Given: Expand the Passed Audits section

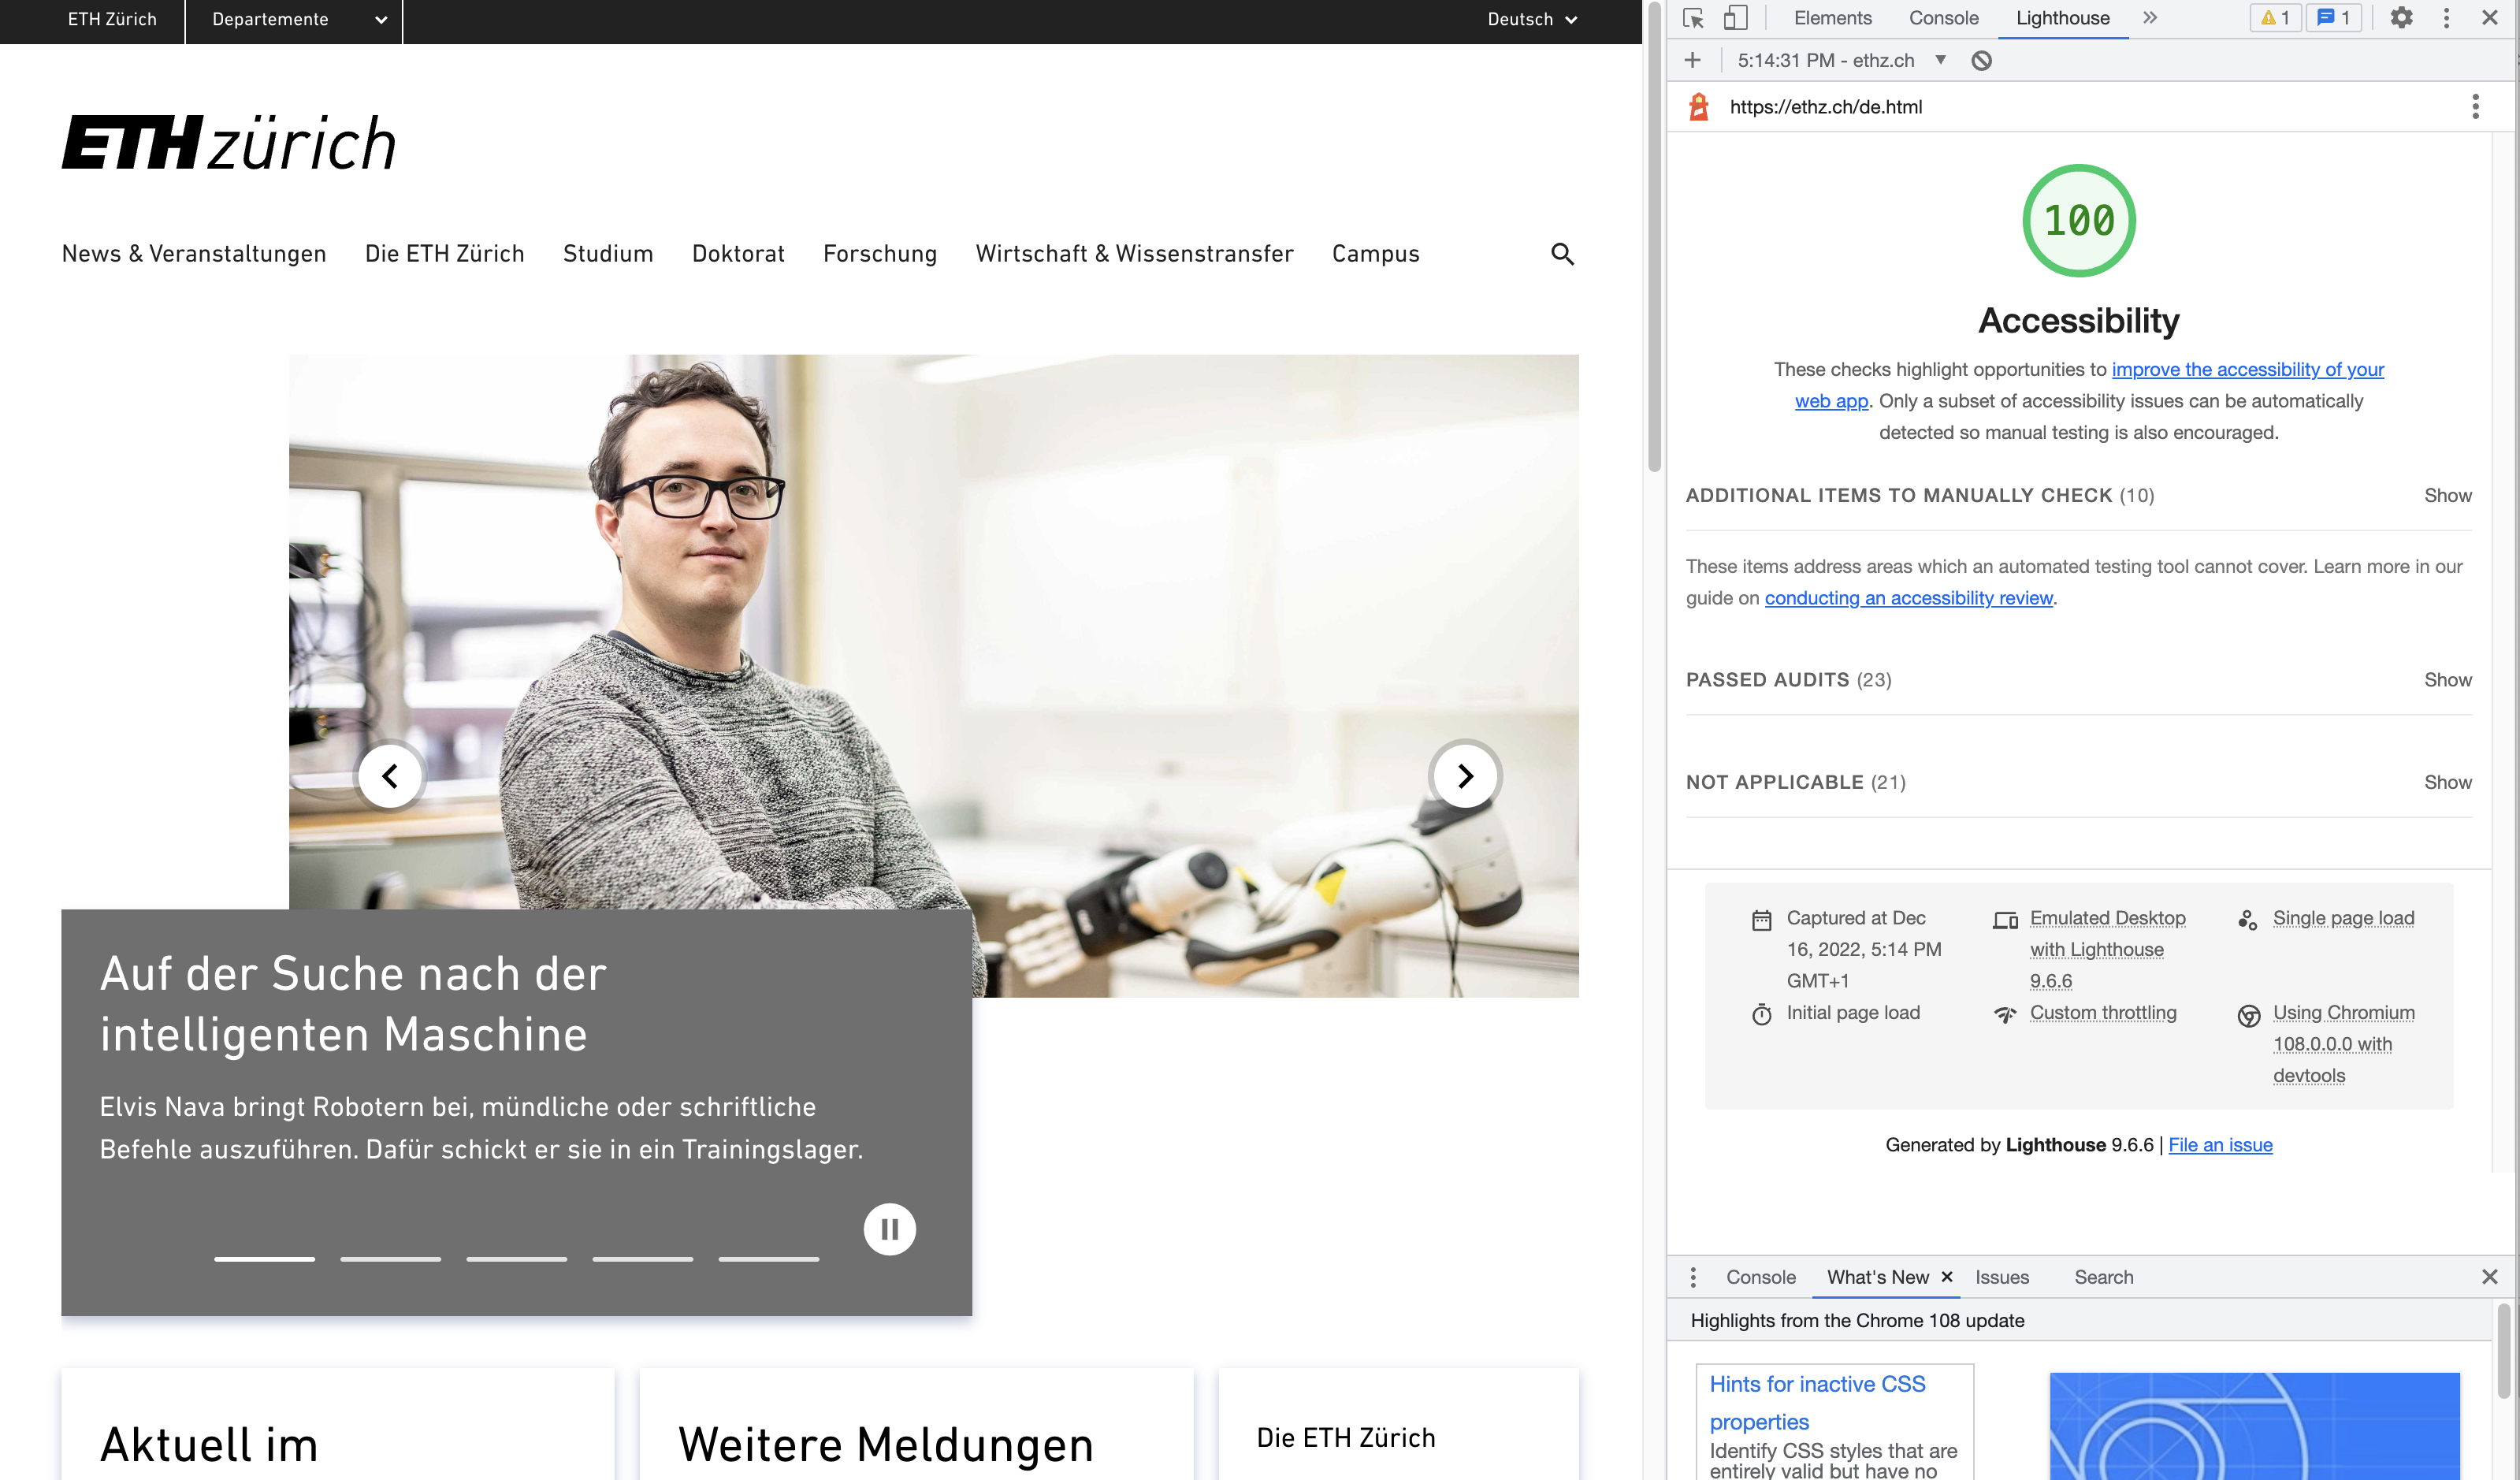Looking at the screenshot, I should tap(2078, 679).
